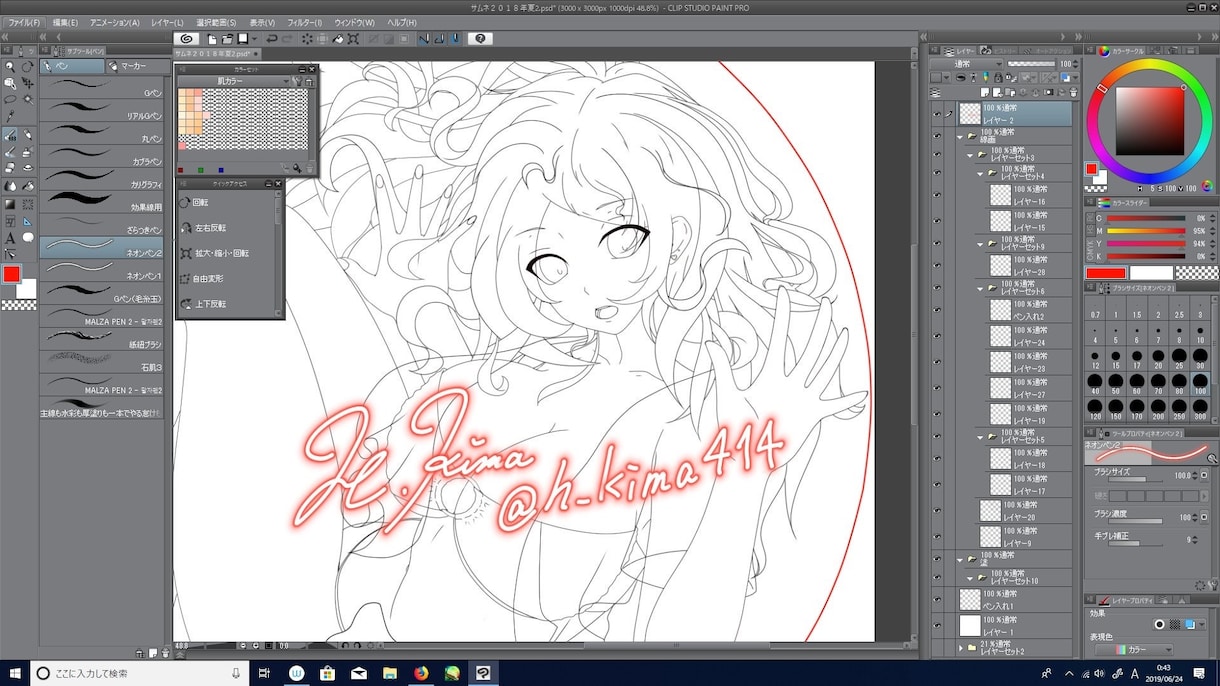Select the Gradient tool
Image resolution: width=1220 pixels, height=686 pixels.
tap(10, 204)
